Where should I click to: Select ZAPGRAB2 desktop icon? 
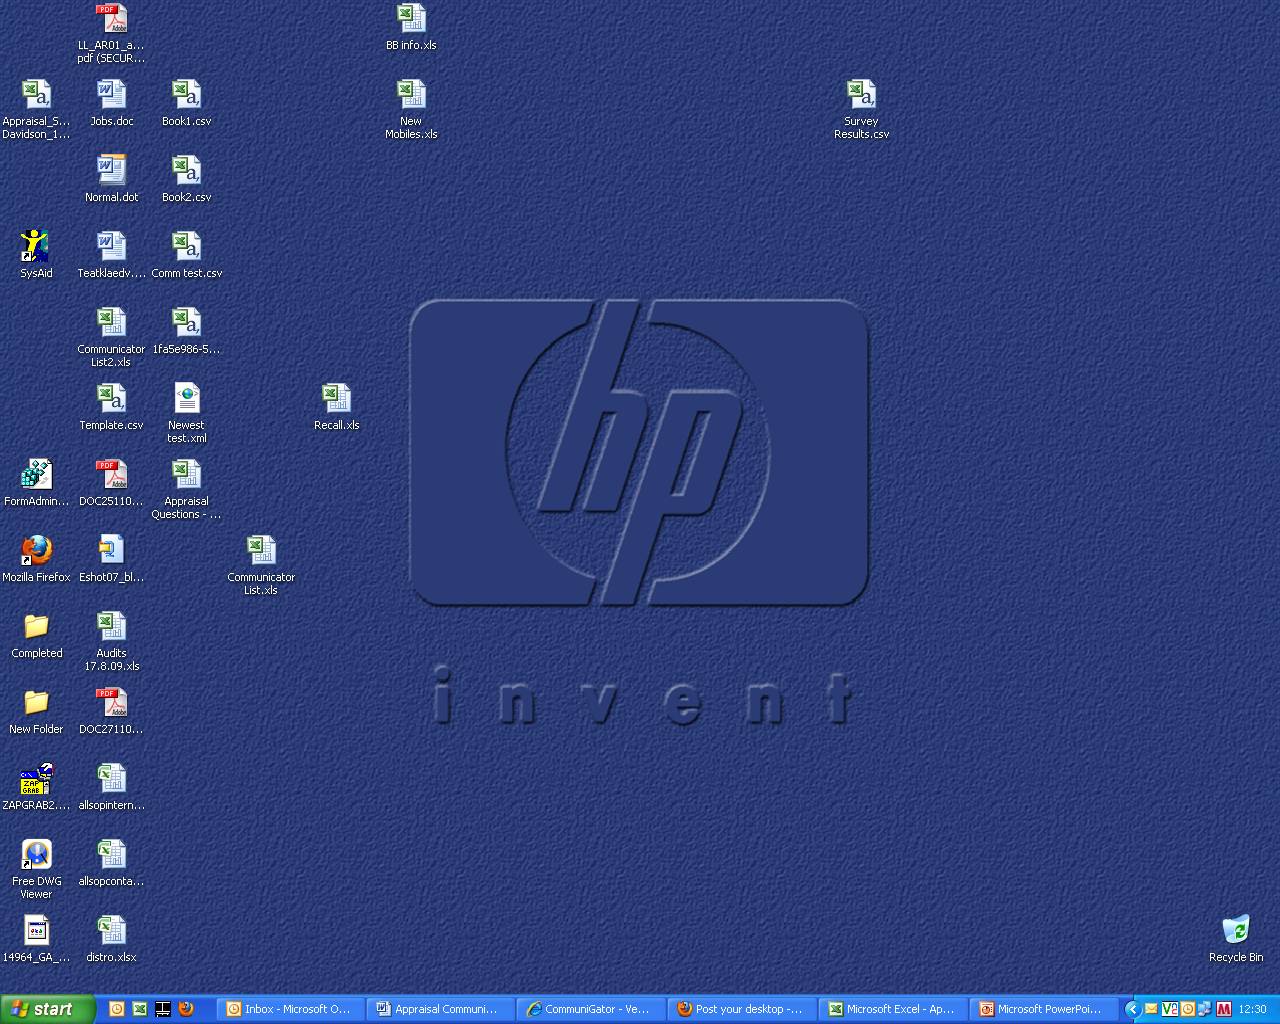point(37,787)
